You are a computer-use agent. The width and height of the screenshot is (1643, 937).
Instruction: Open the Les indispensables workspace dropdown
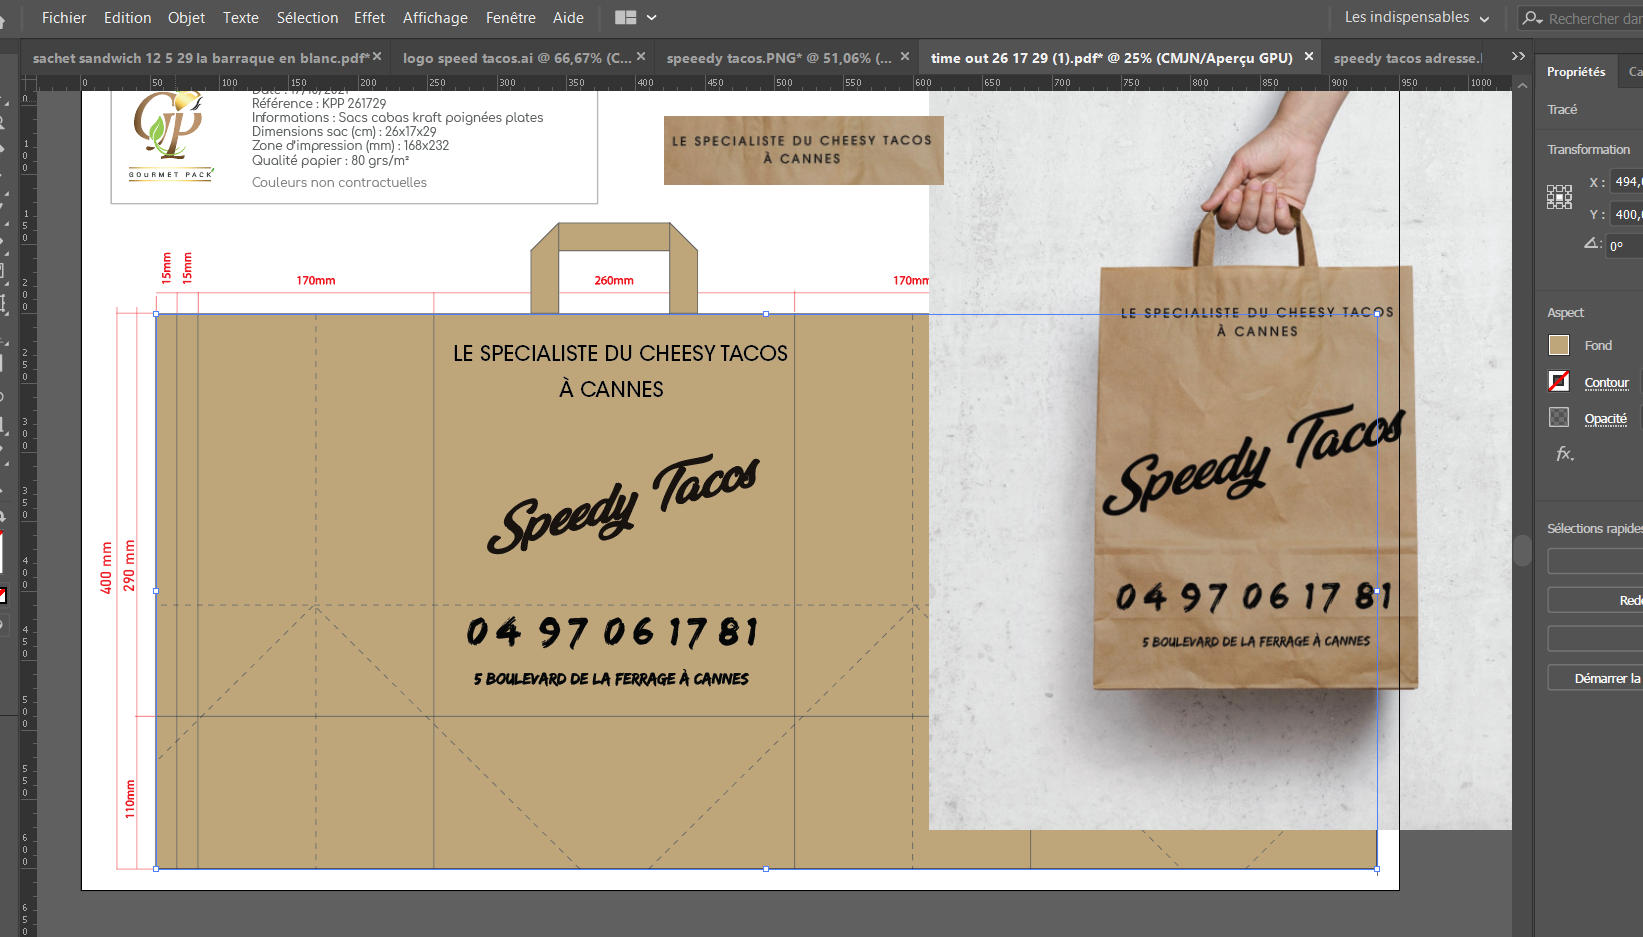1416,18
